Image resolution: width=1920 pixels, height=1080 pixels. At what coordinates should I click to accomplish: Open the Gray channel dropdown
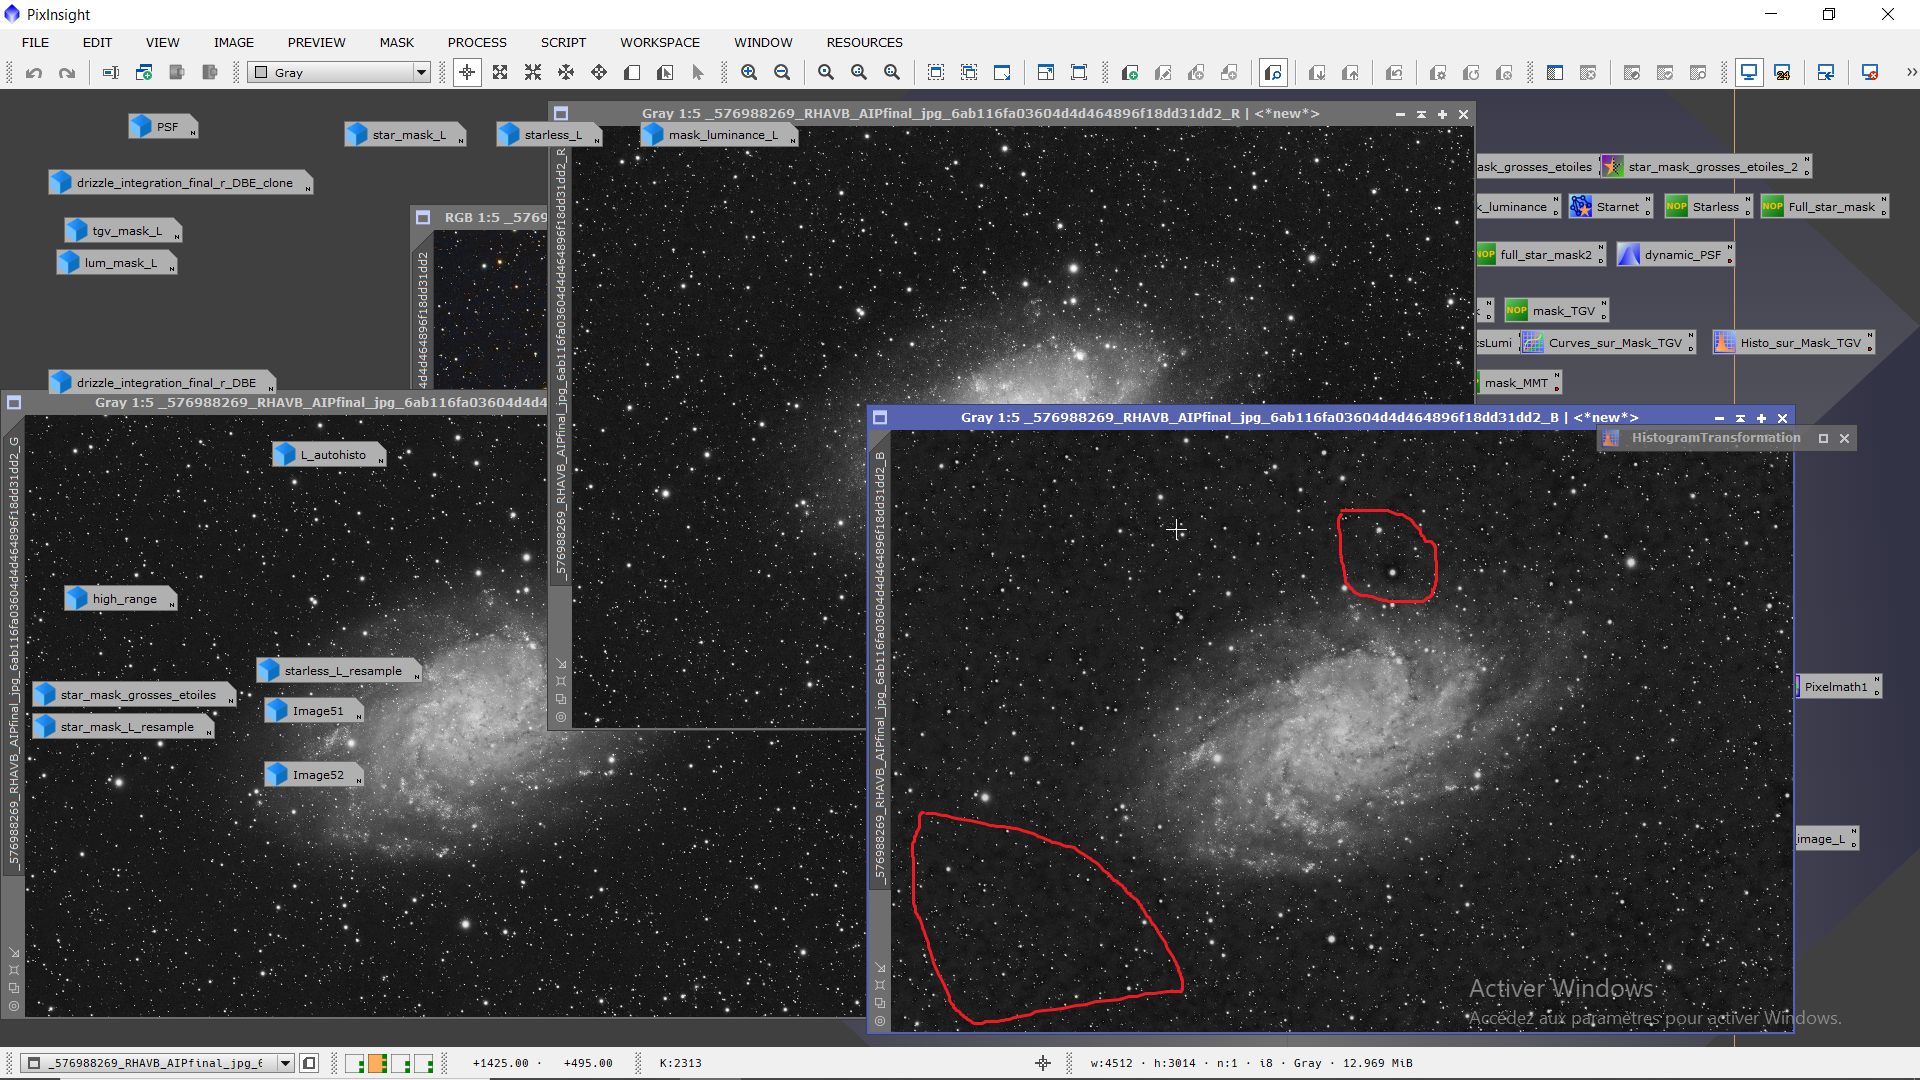click(421, 73)
